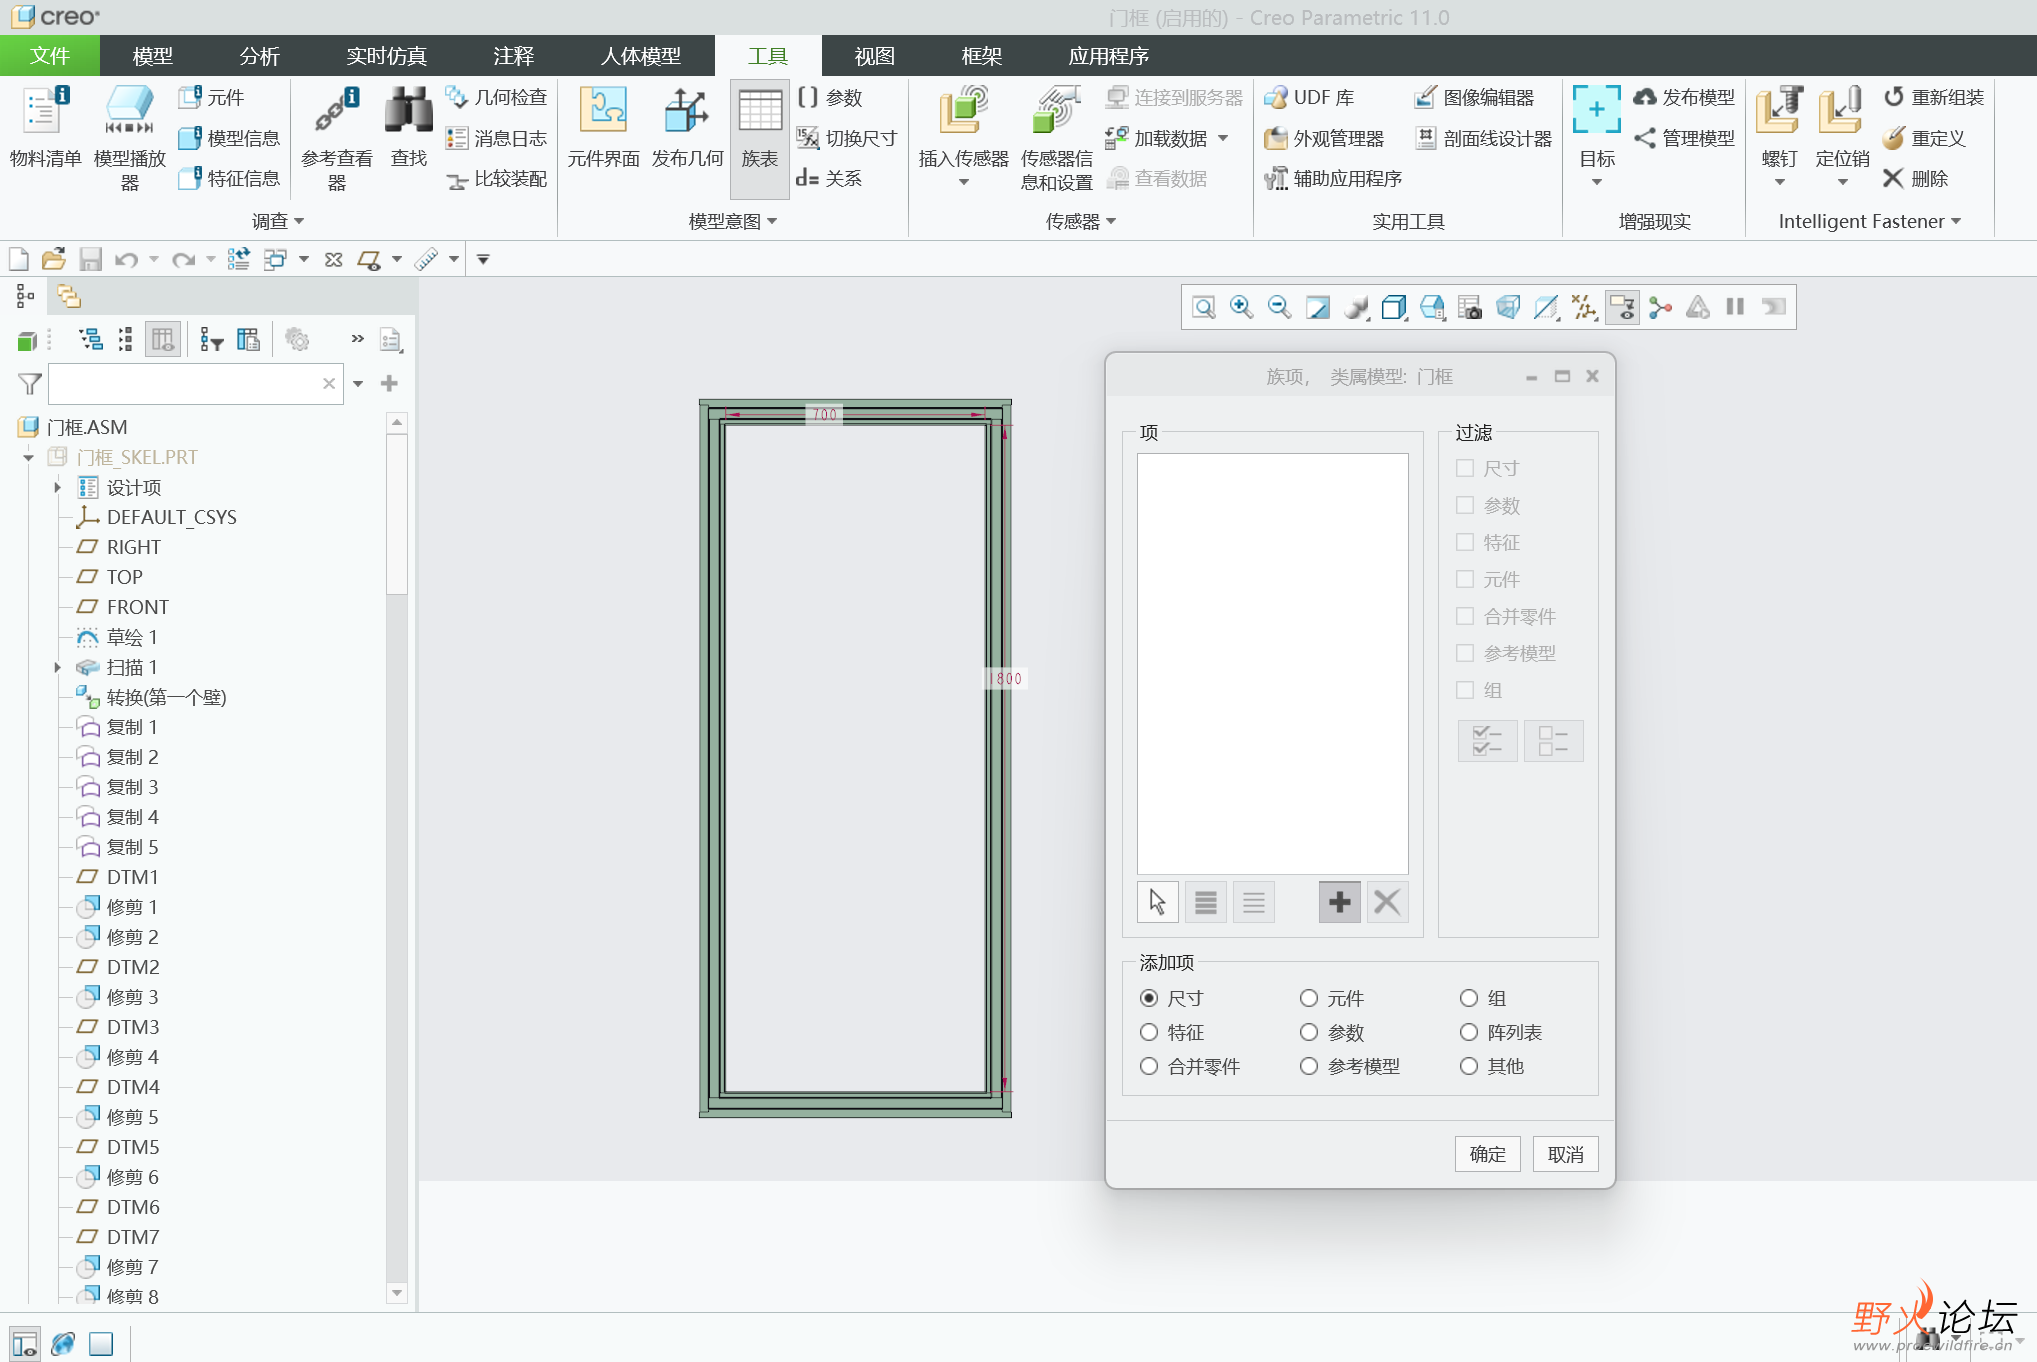Image resolution: width=2037 pixels, height=1362 pixels.
Task: Select 转换(第一个壁) in model tree
Action: 167,697
